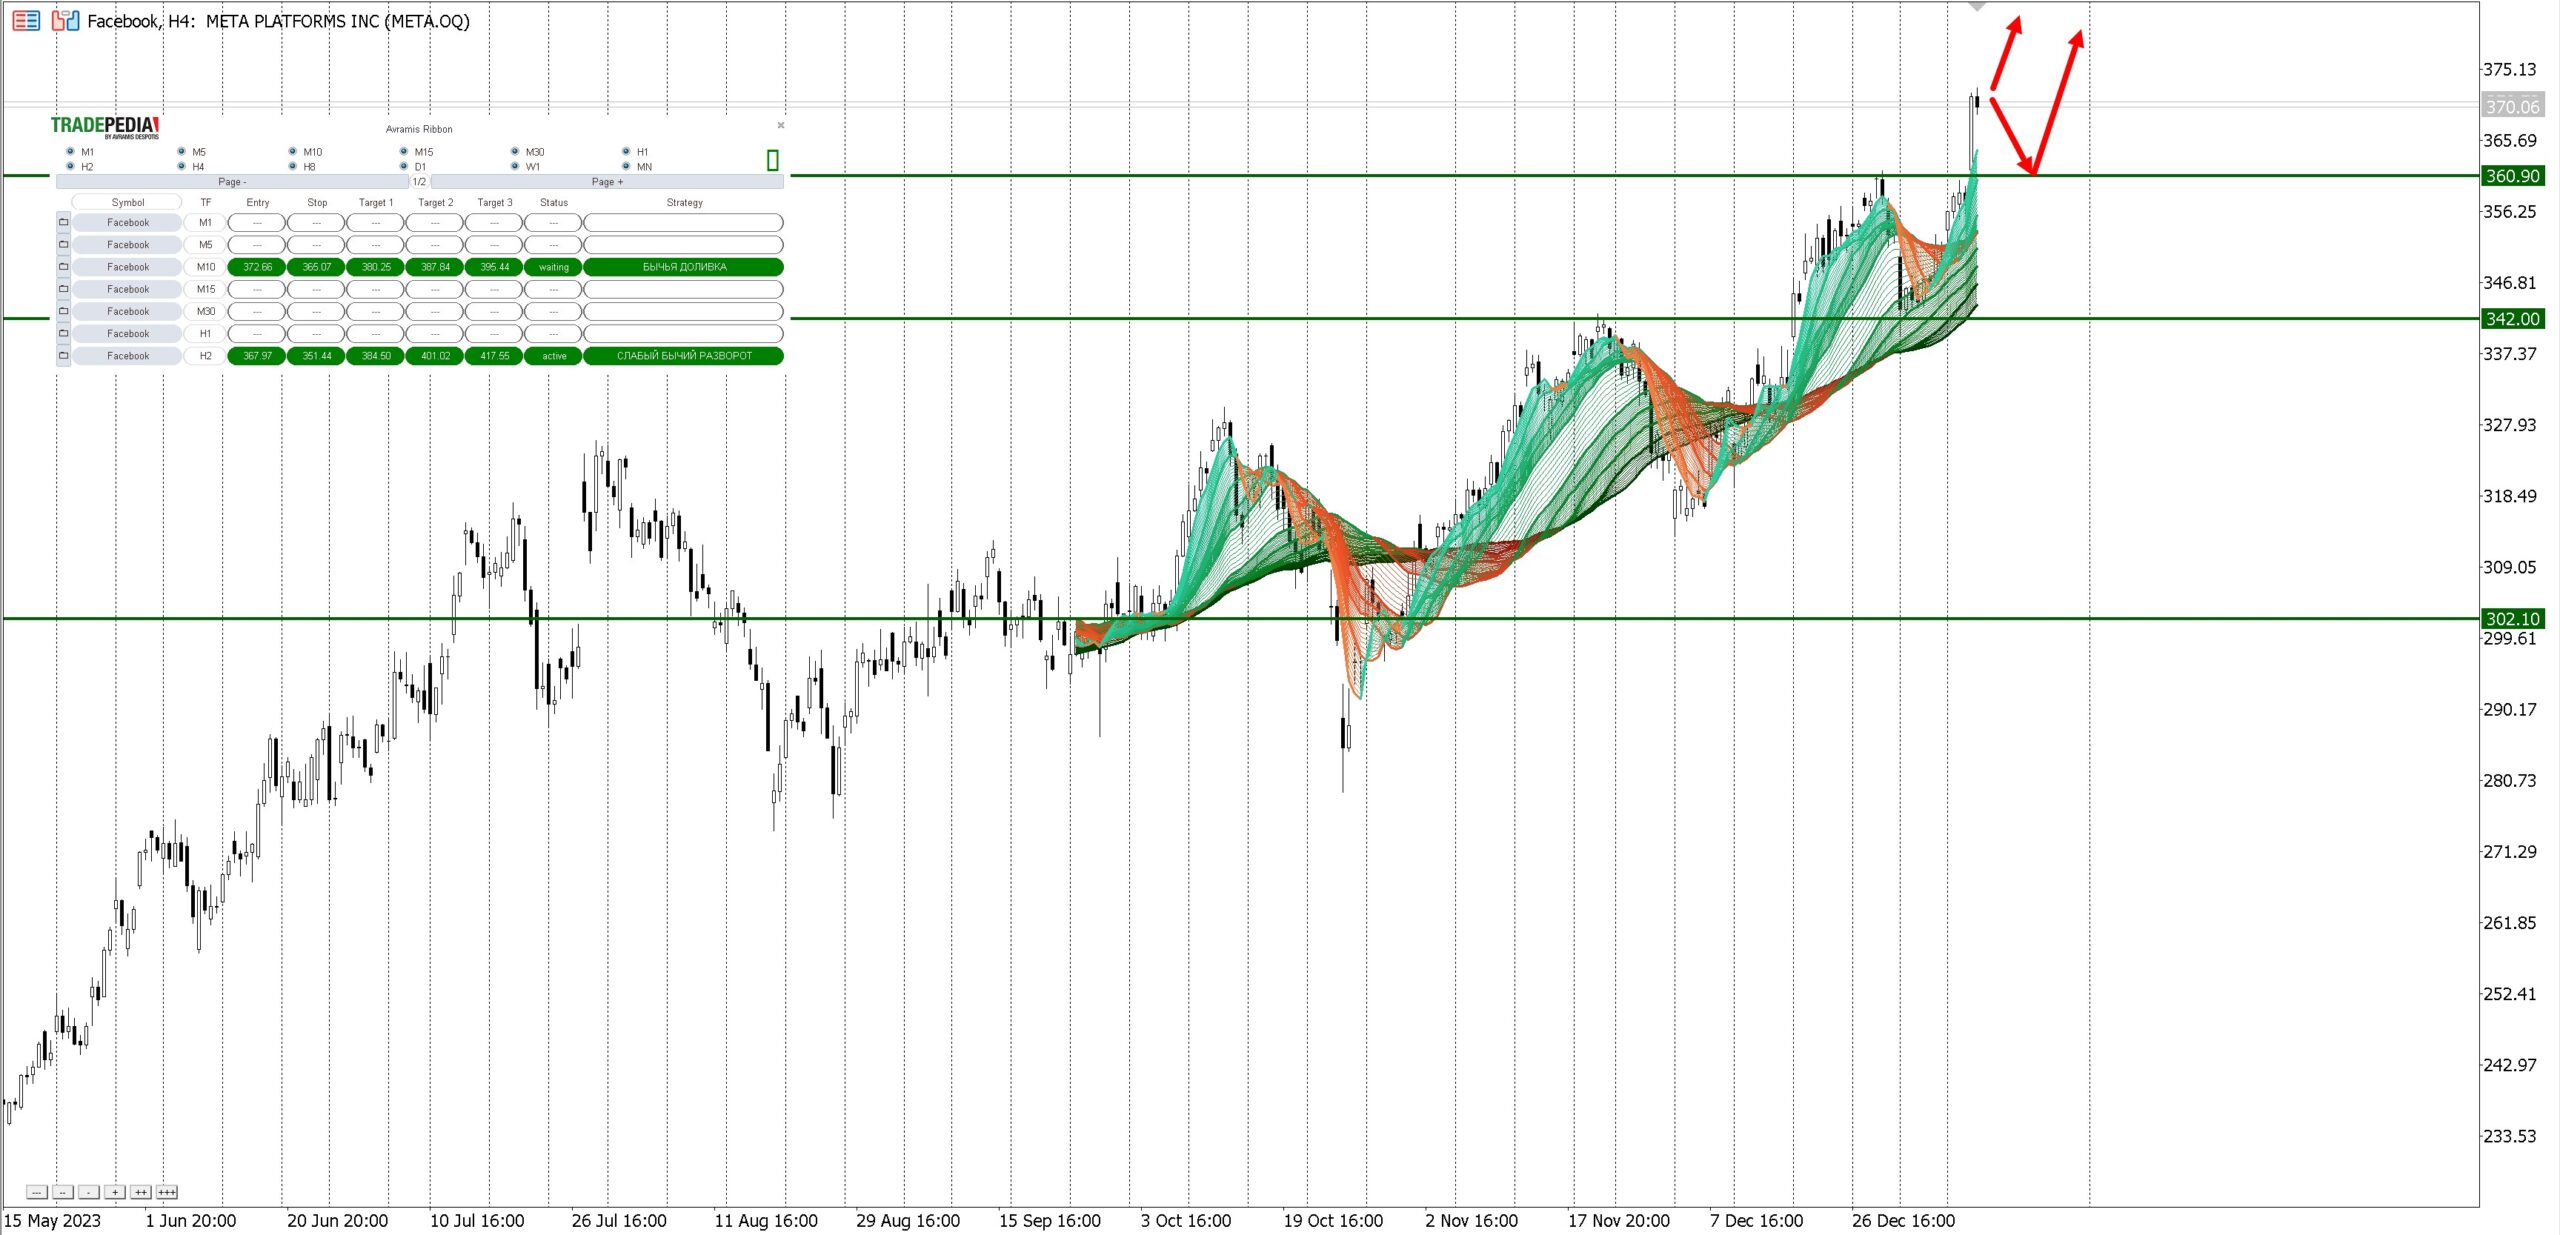
Task: Click the 372.66 entry value in M10 row
Action: (x=257, y=267)
